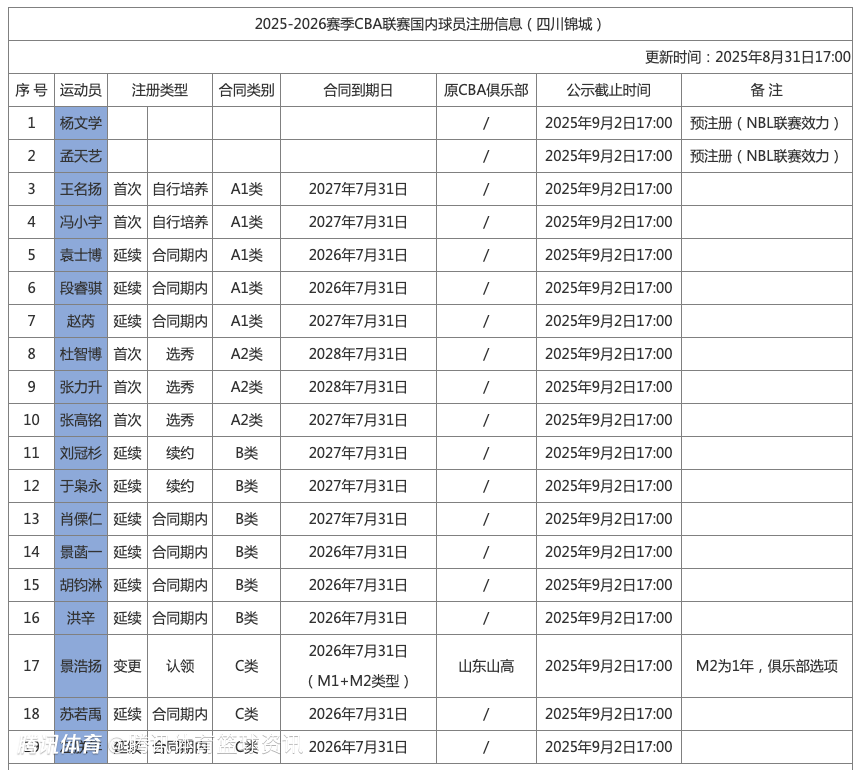Click the 合同类别 column header

[246, 90]
